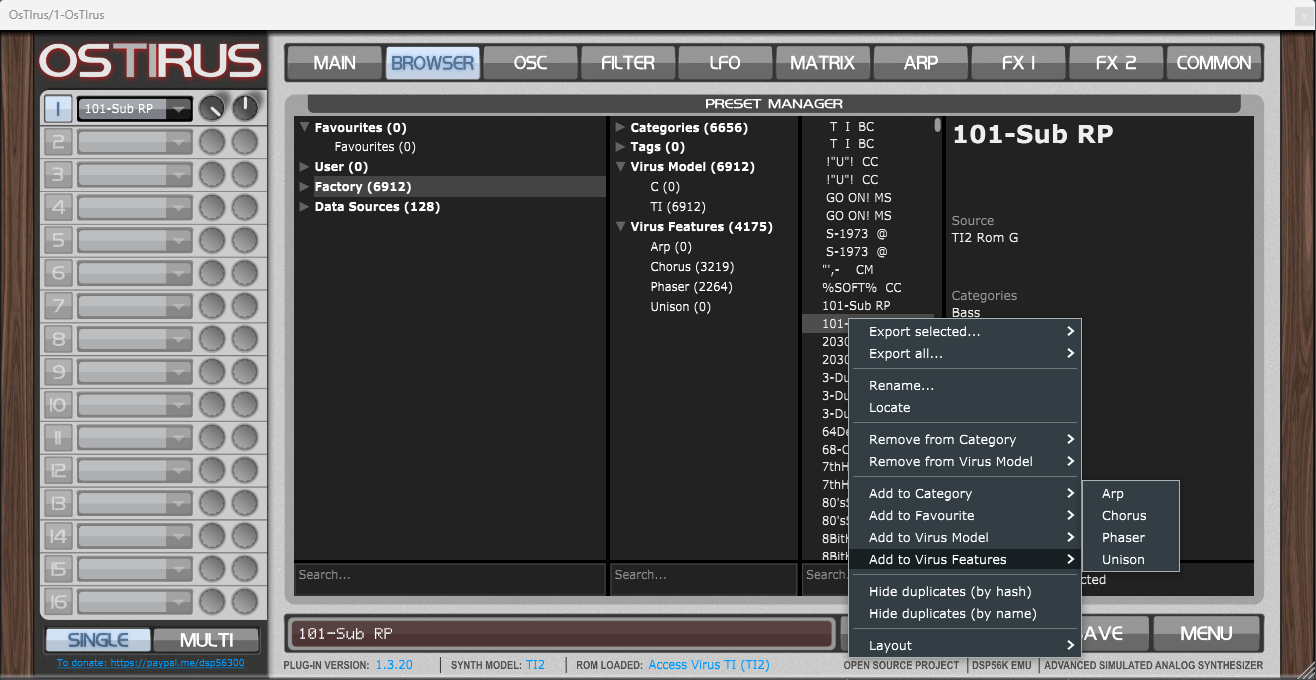The height and width of the screenshot is (680, 1316).
Task: Choose Phaser in Virus Features submenu
Action: pos(1131,537)
